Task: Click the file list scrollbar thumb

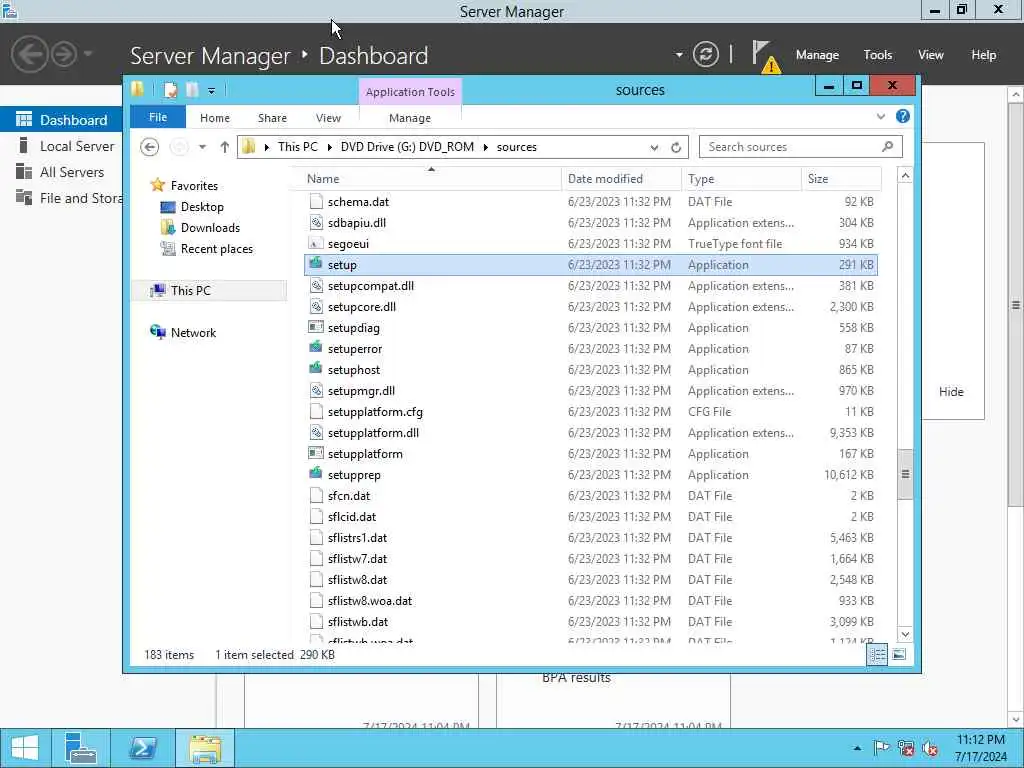Action: coord(905,474)
